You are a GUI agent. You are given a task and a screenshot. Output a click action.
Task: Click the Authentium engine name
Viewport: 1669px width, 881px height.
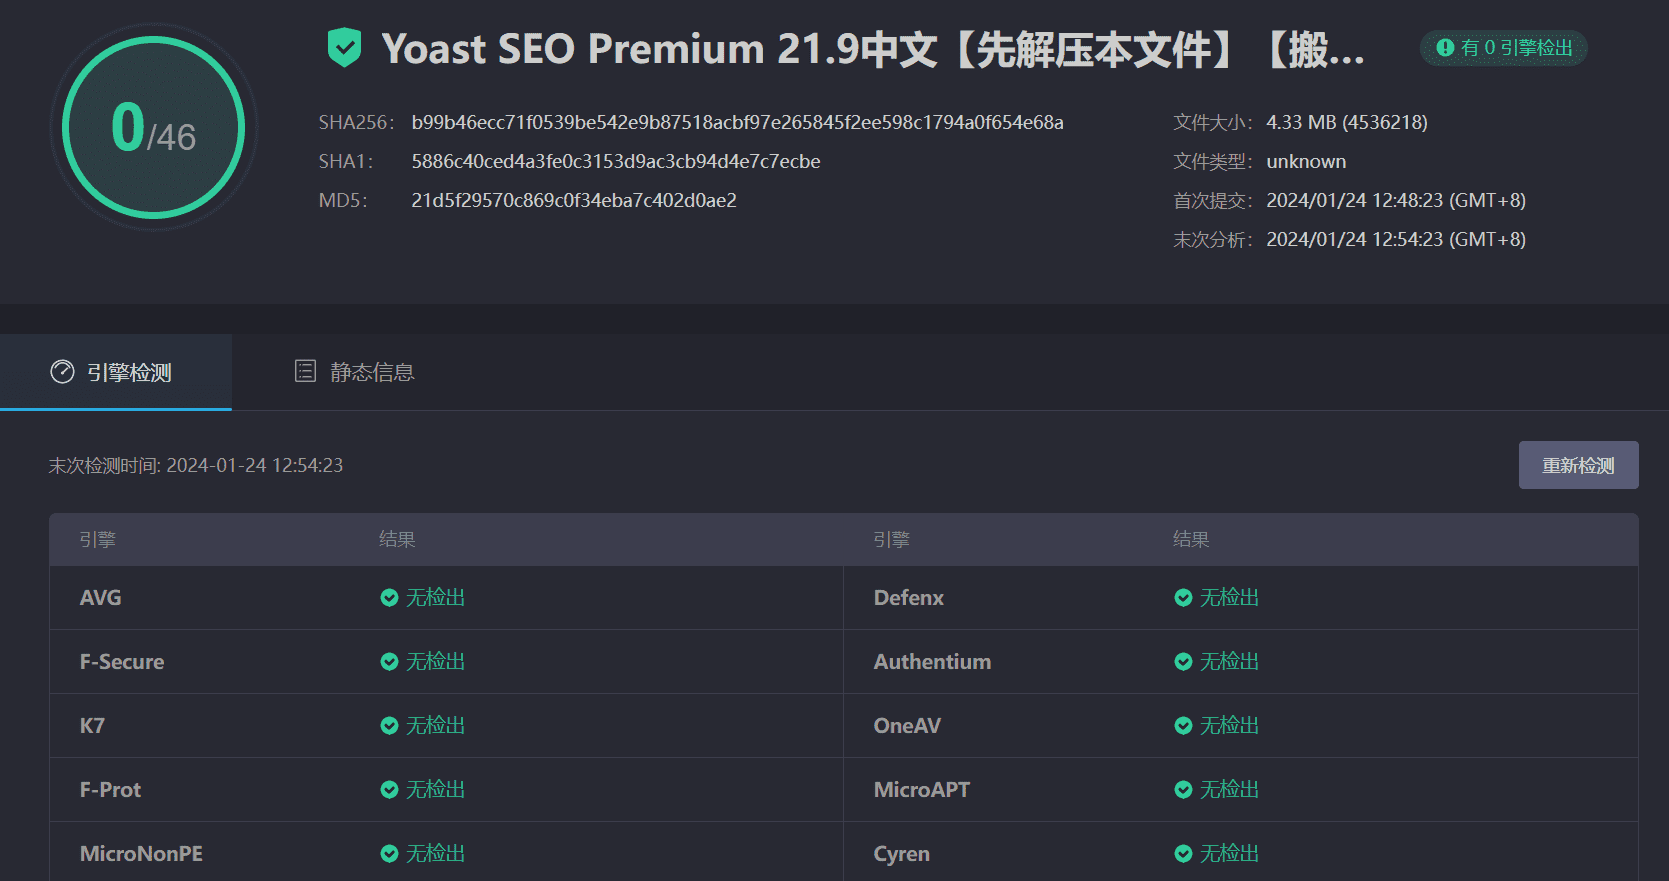[x=932, y=661]
